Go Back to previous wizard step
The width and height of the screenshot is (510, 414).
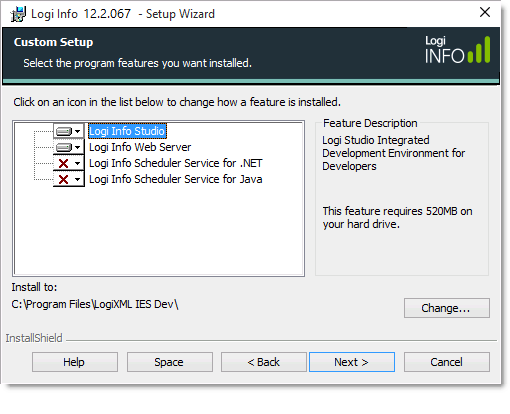pyautogui.click(x=264, y=362)
